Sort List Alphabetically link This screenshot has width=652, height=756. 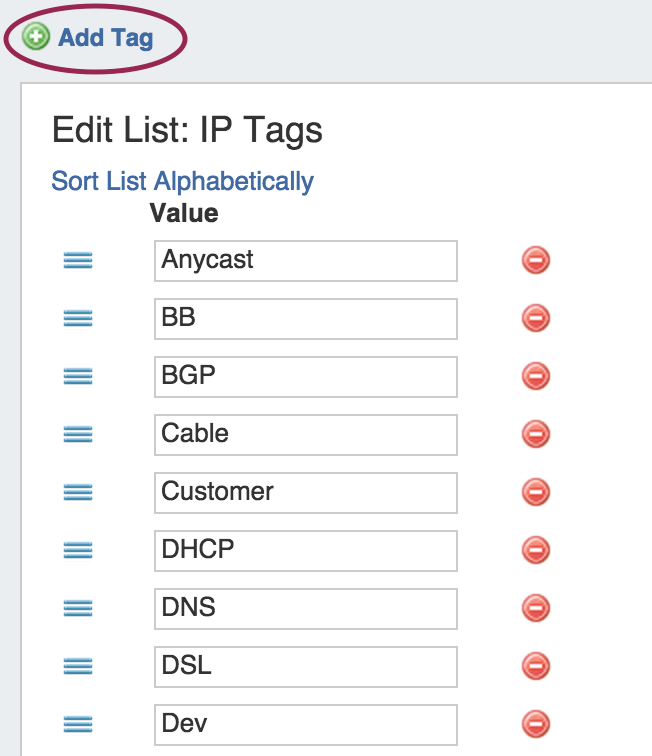click(182, 181)
